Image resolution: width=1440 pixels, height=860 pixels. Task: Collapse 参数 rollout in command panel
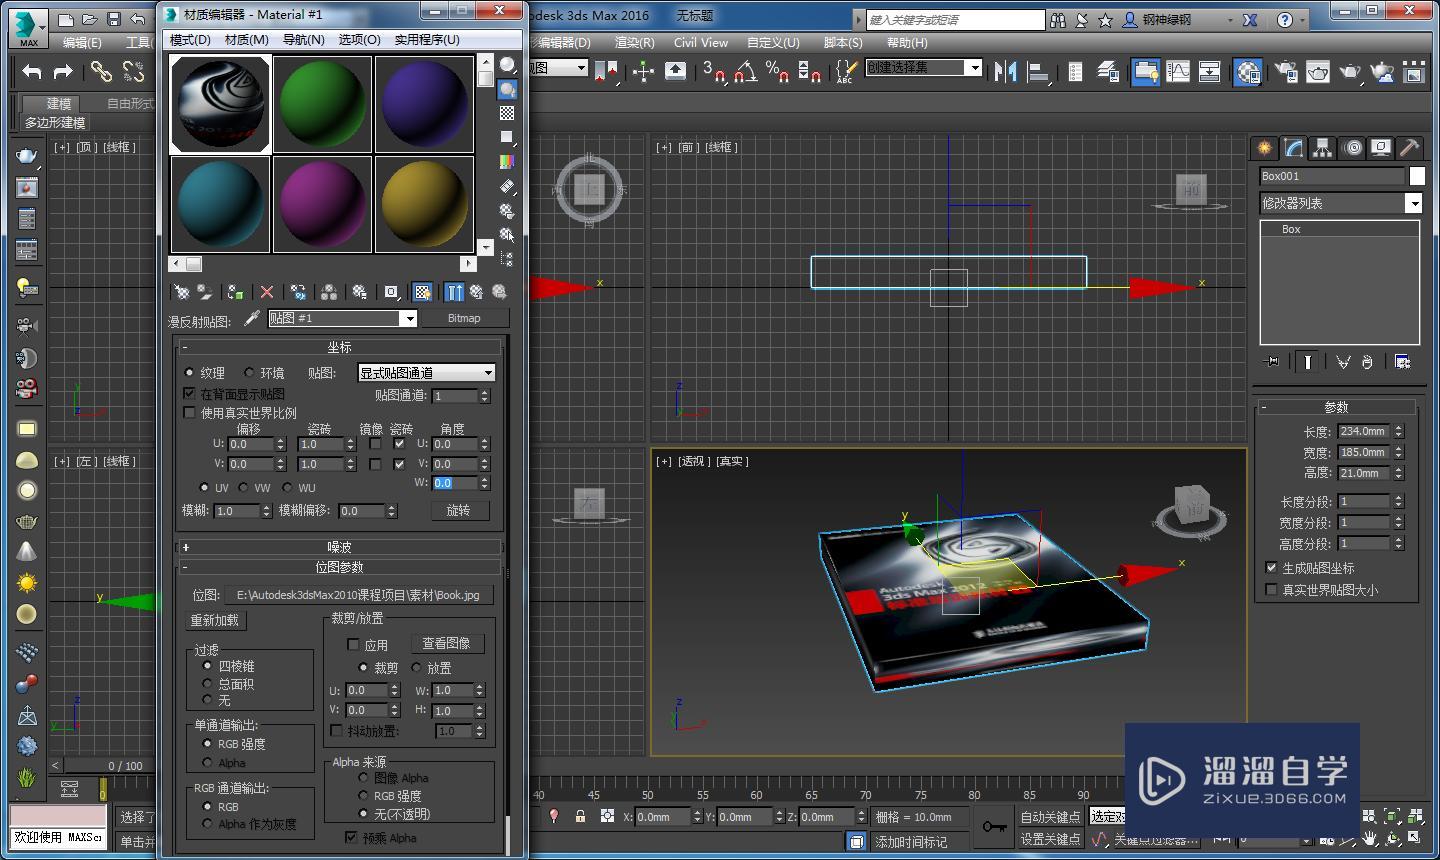(x=1336, y=407)
